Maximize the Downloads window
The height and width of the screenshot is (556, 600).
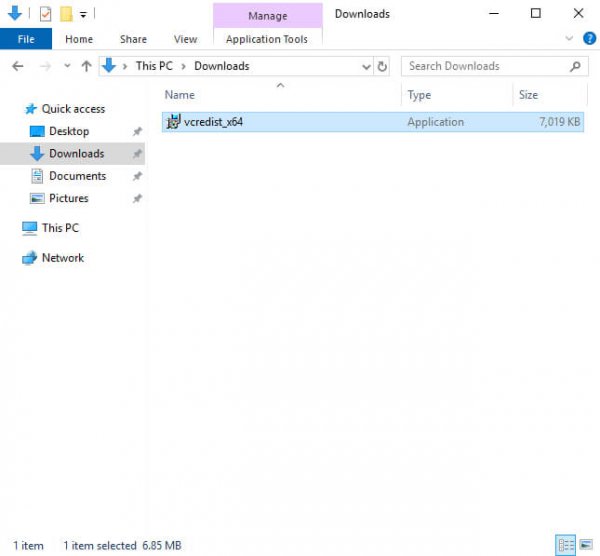[536, 13]
